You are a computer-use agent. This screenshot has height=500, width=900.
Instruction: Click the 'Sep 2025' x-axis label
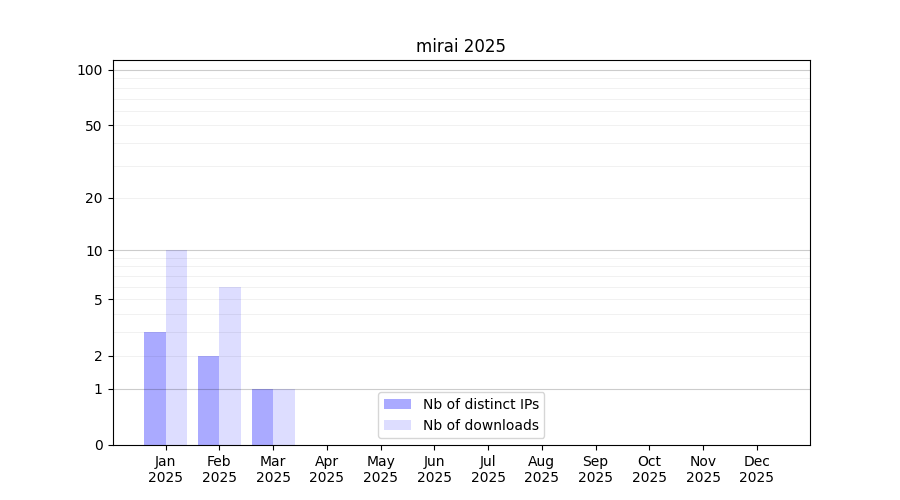[x=595, y=469]
